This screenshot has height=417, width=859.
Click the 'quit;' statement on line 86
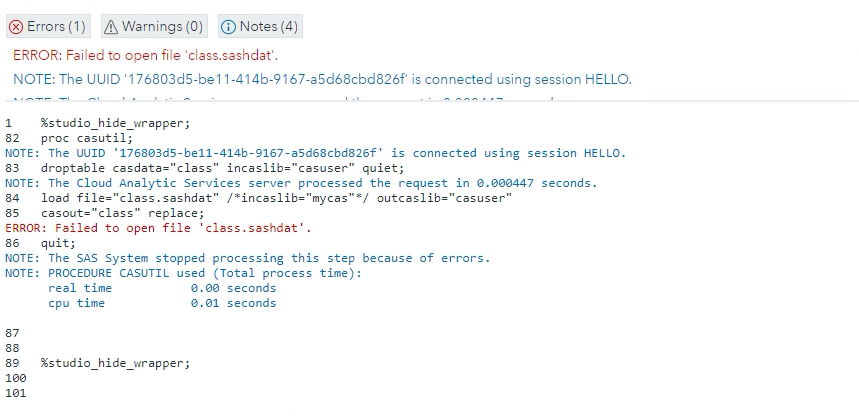click(x=58, y=243)
